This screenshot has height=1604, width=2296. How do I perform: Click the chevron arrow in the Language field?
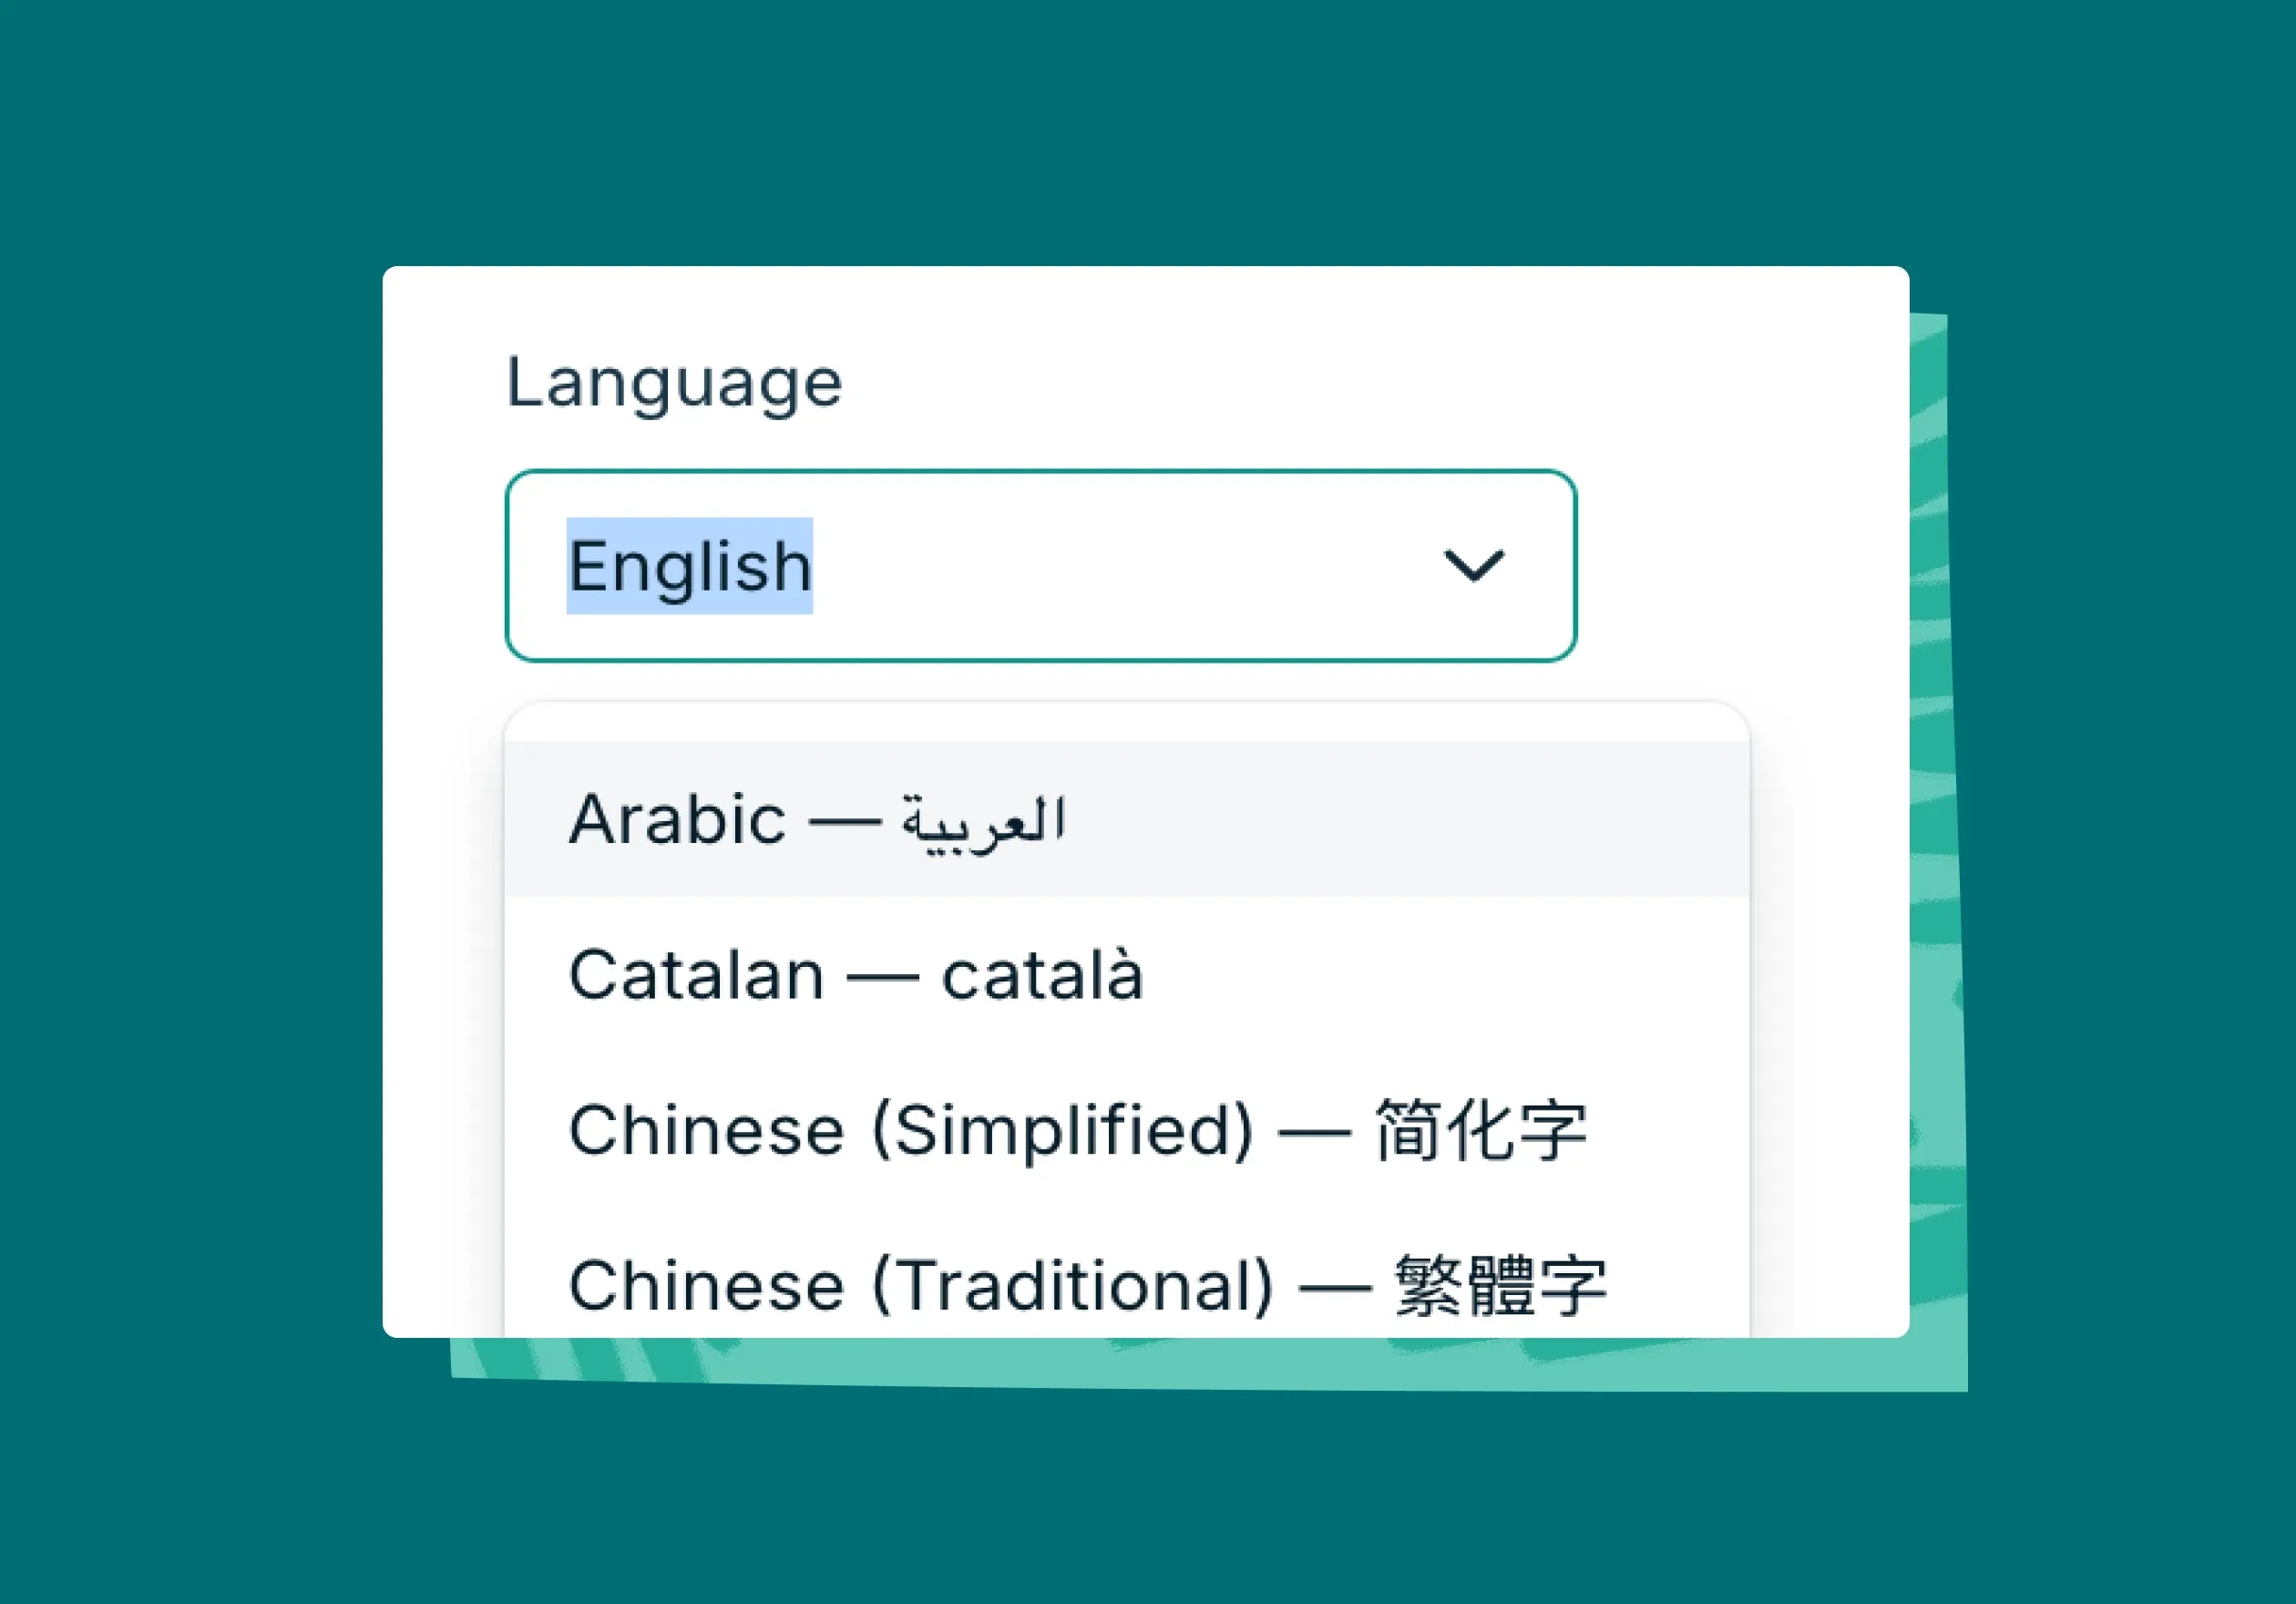pyautogui.click(x=1472, y=566)
